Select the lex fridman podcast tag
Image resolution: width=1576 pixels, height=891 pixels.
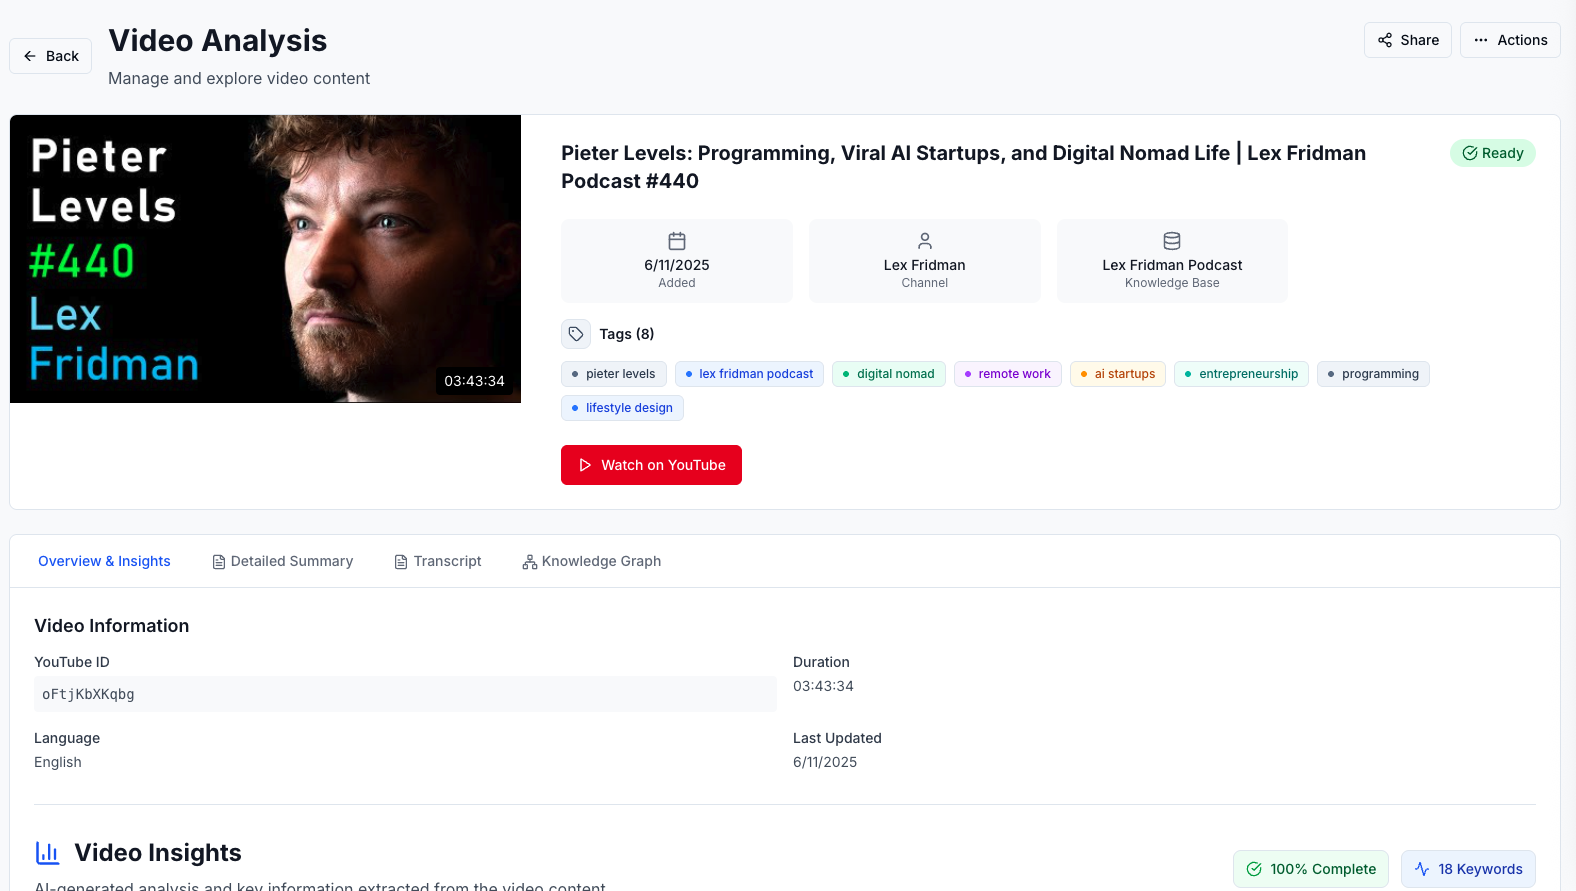click(x=749, y=374)
